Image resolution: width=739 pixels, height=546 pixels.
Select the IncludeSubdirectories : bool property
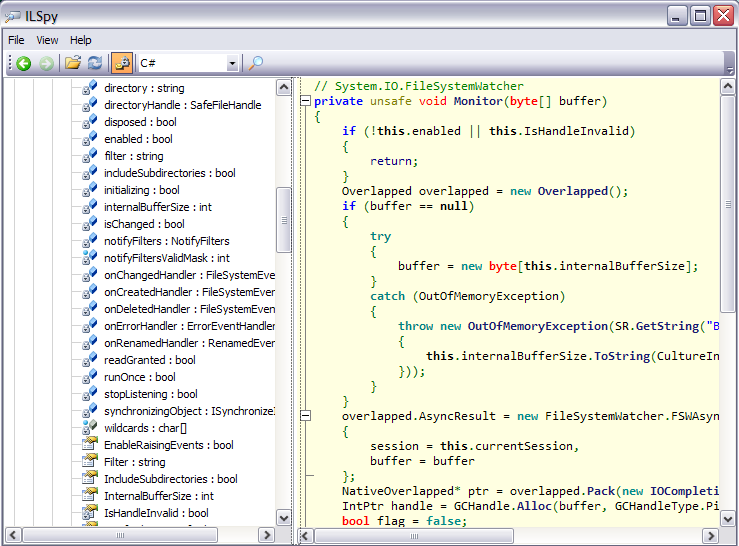[170, 479]
